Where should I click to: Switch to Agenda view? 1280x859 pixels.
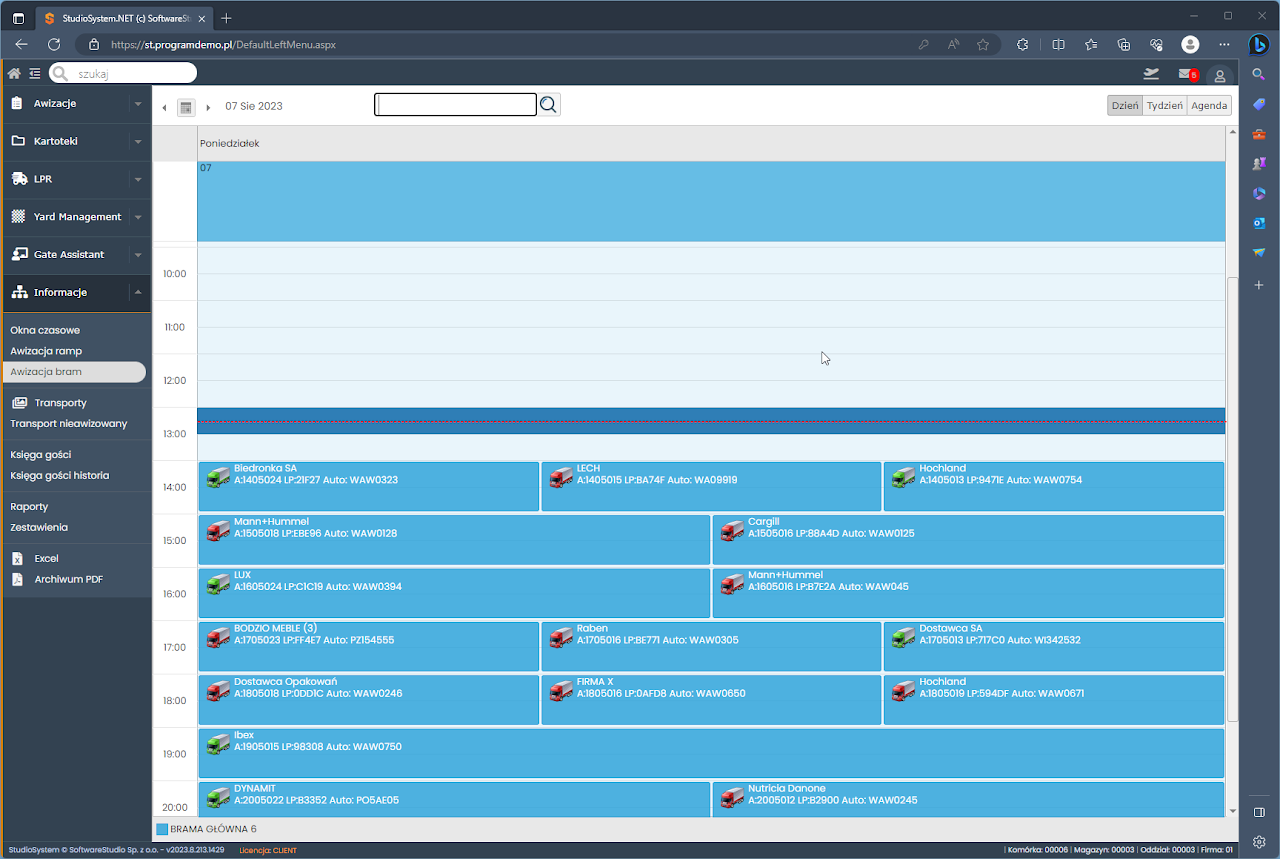pos(1209,106)
